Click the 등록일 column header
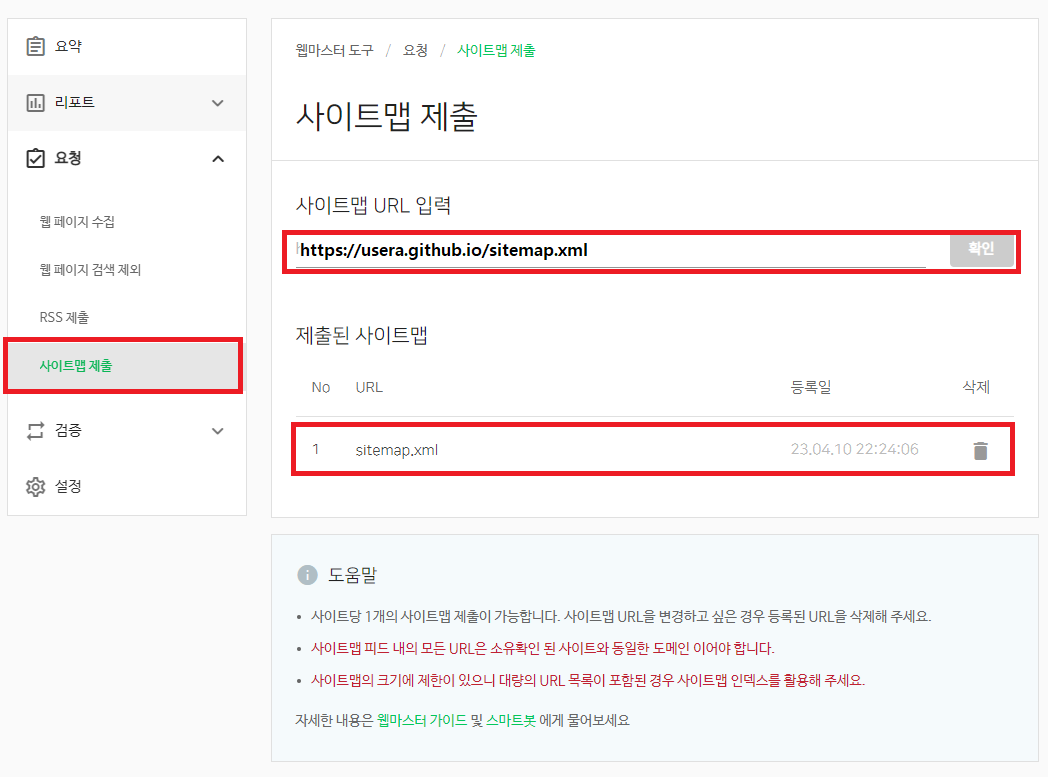The width and height of the screenshot is (1051, 777). point(811,387)
